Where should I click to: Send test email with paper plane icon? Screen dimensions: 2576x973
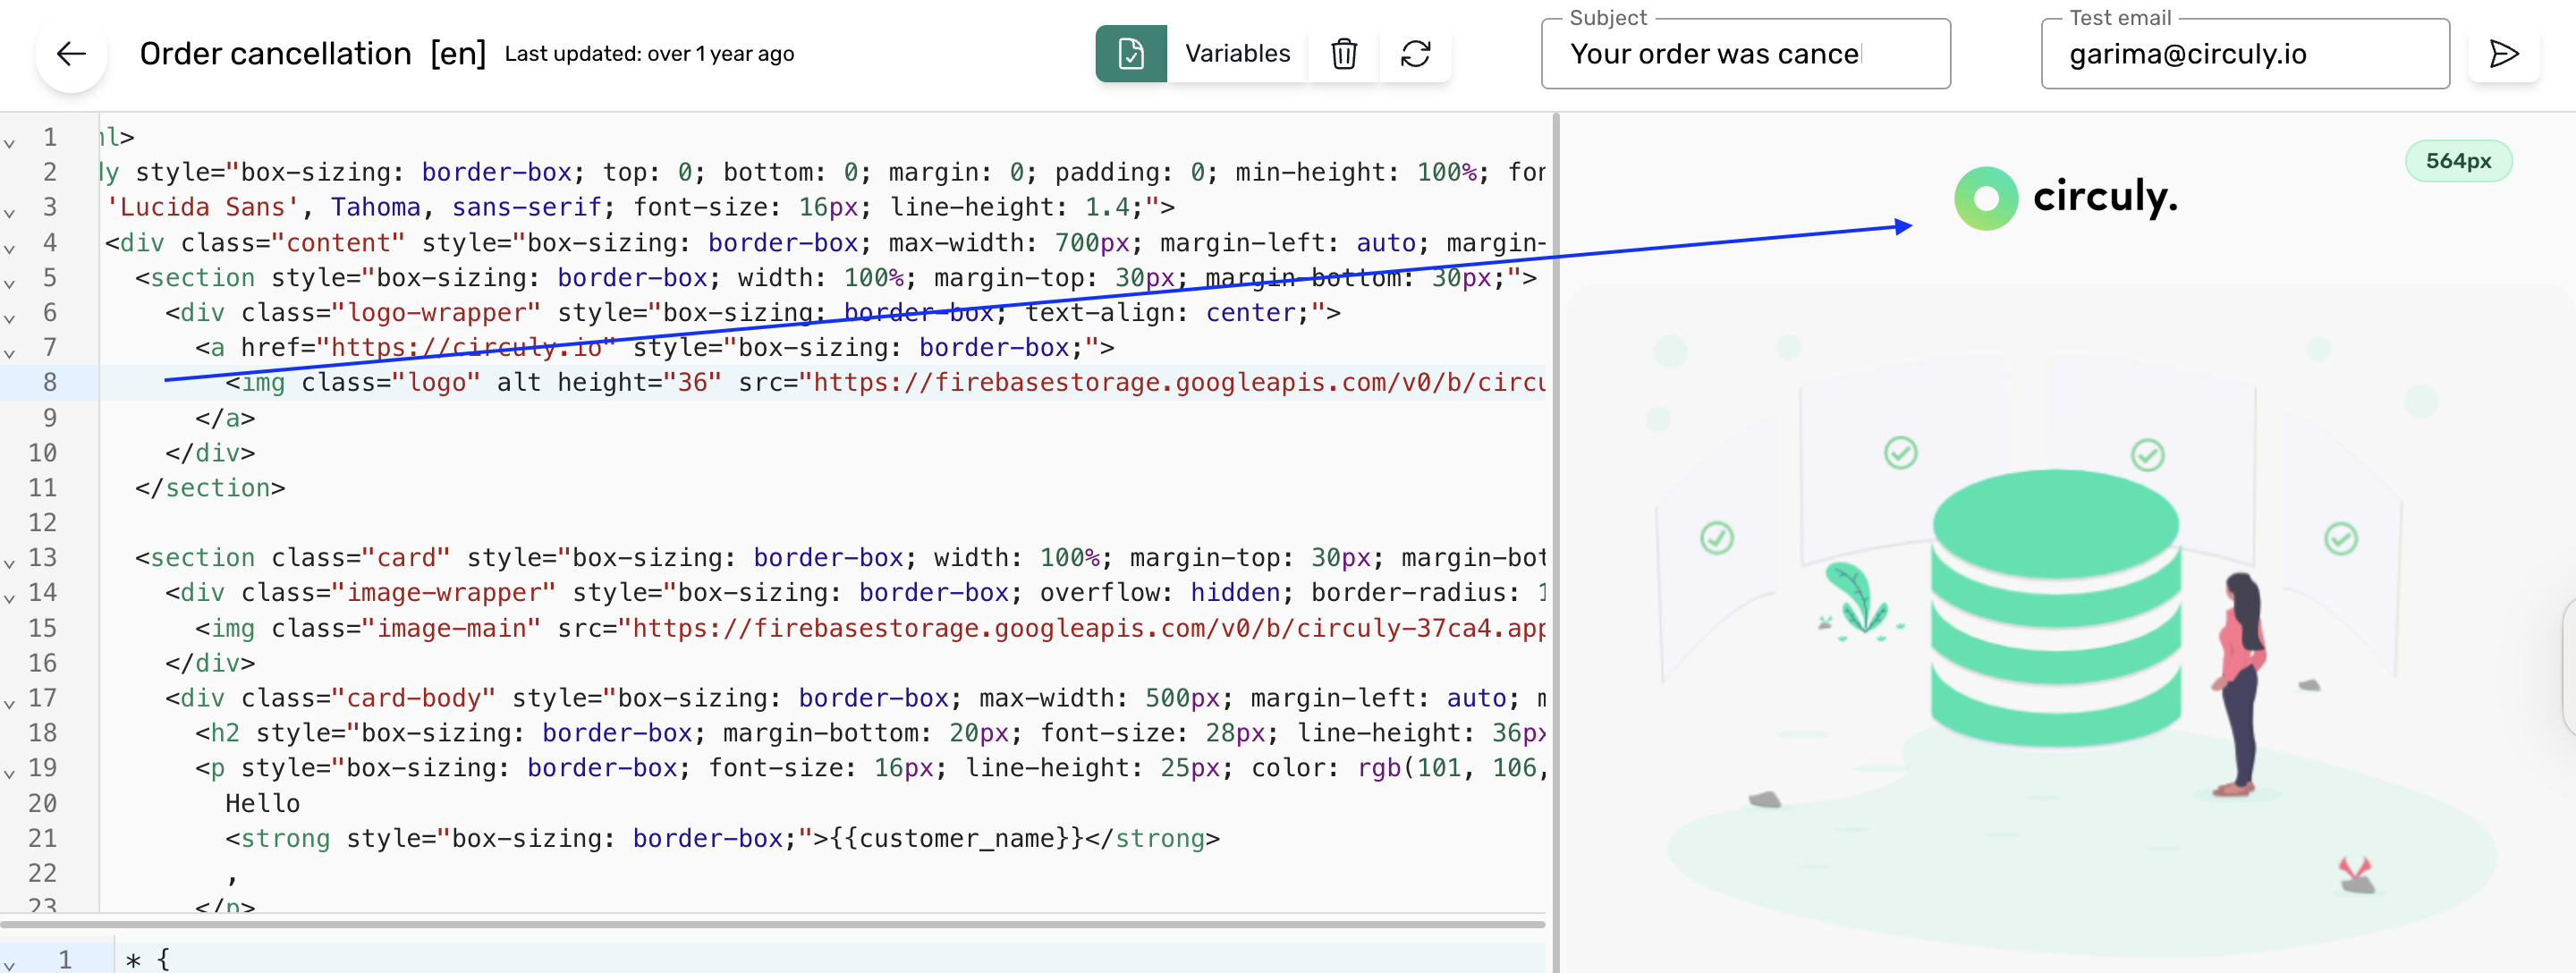tap(2503, 54)
